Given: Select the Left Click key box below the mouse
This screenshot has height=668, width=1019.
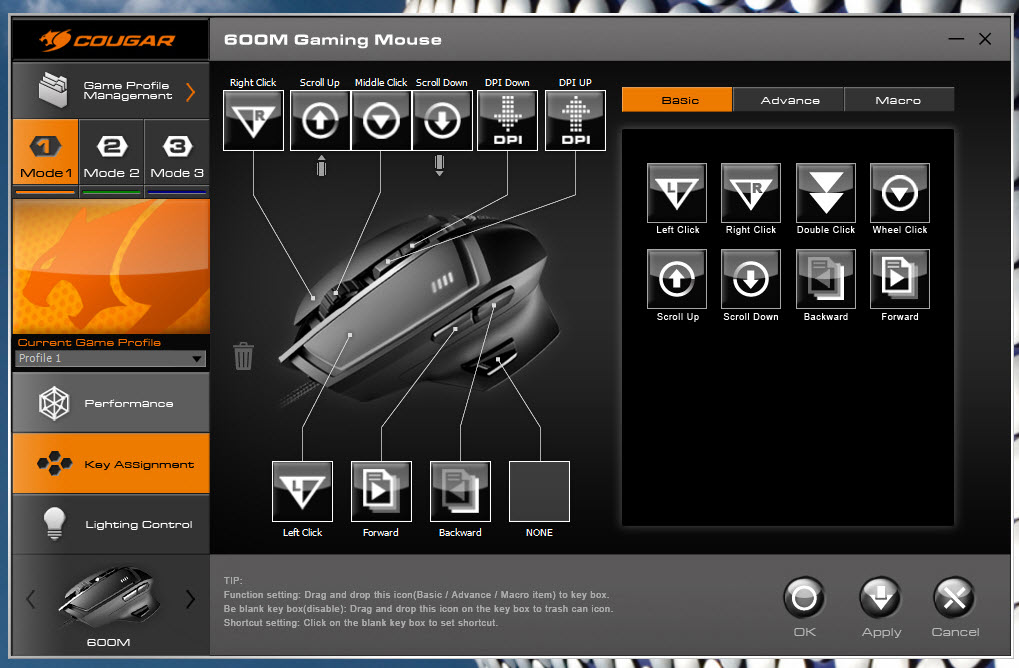Looking at the screenshot, I should pos(302,491).
